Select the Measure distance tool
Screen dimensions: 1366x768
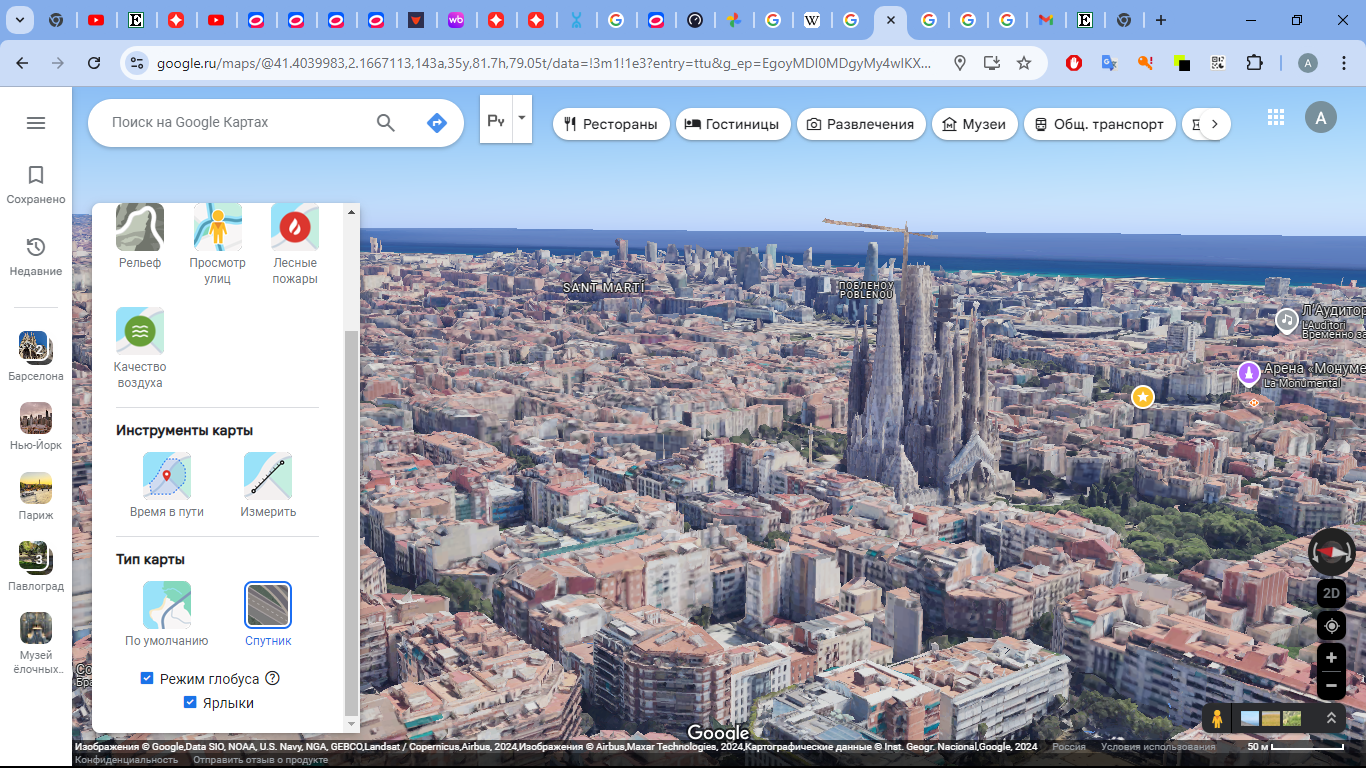click(268, 477)
